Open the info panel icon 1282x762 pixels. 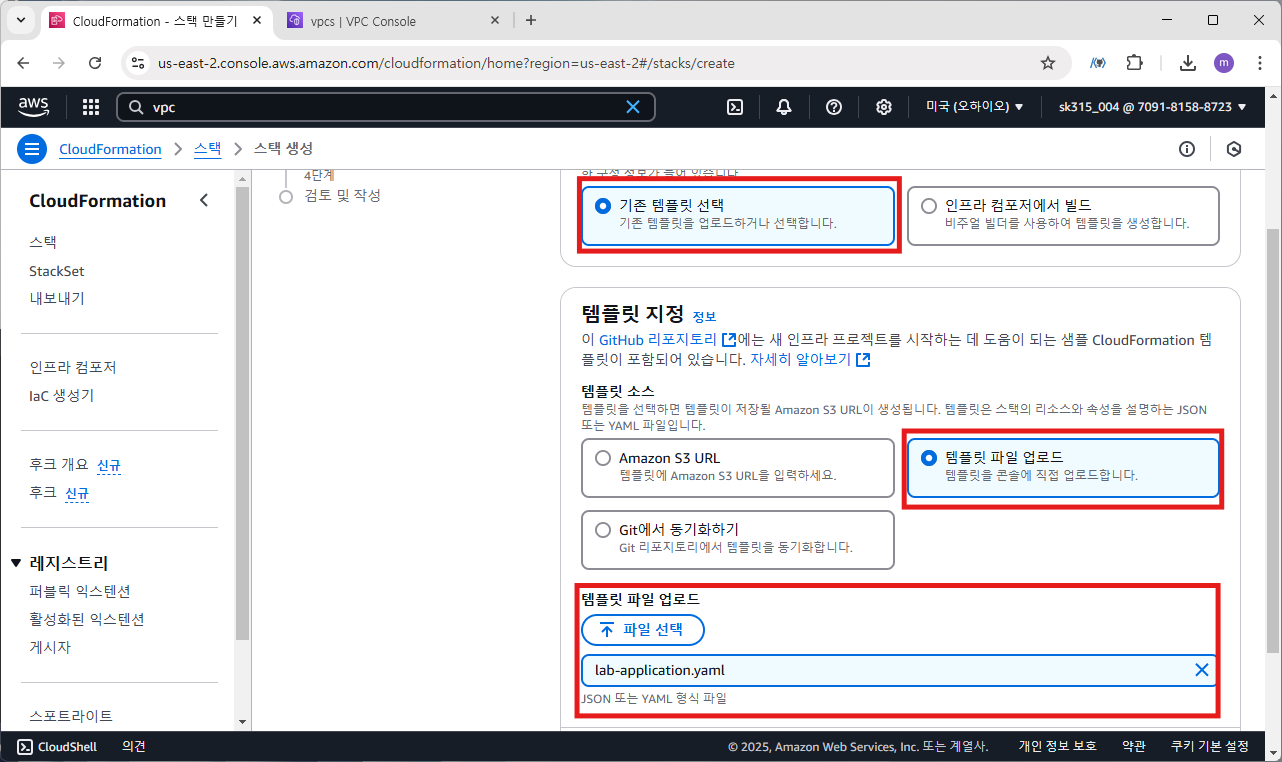pyautogui.click(x=1187, y=149)
